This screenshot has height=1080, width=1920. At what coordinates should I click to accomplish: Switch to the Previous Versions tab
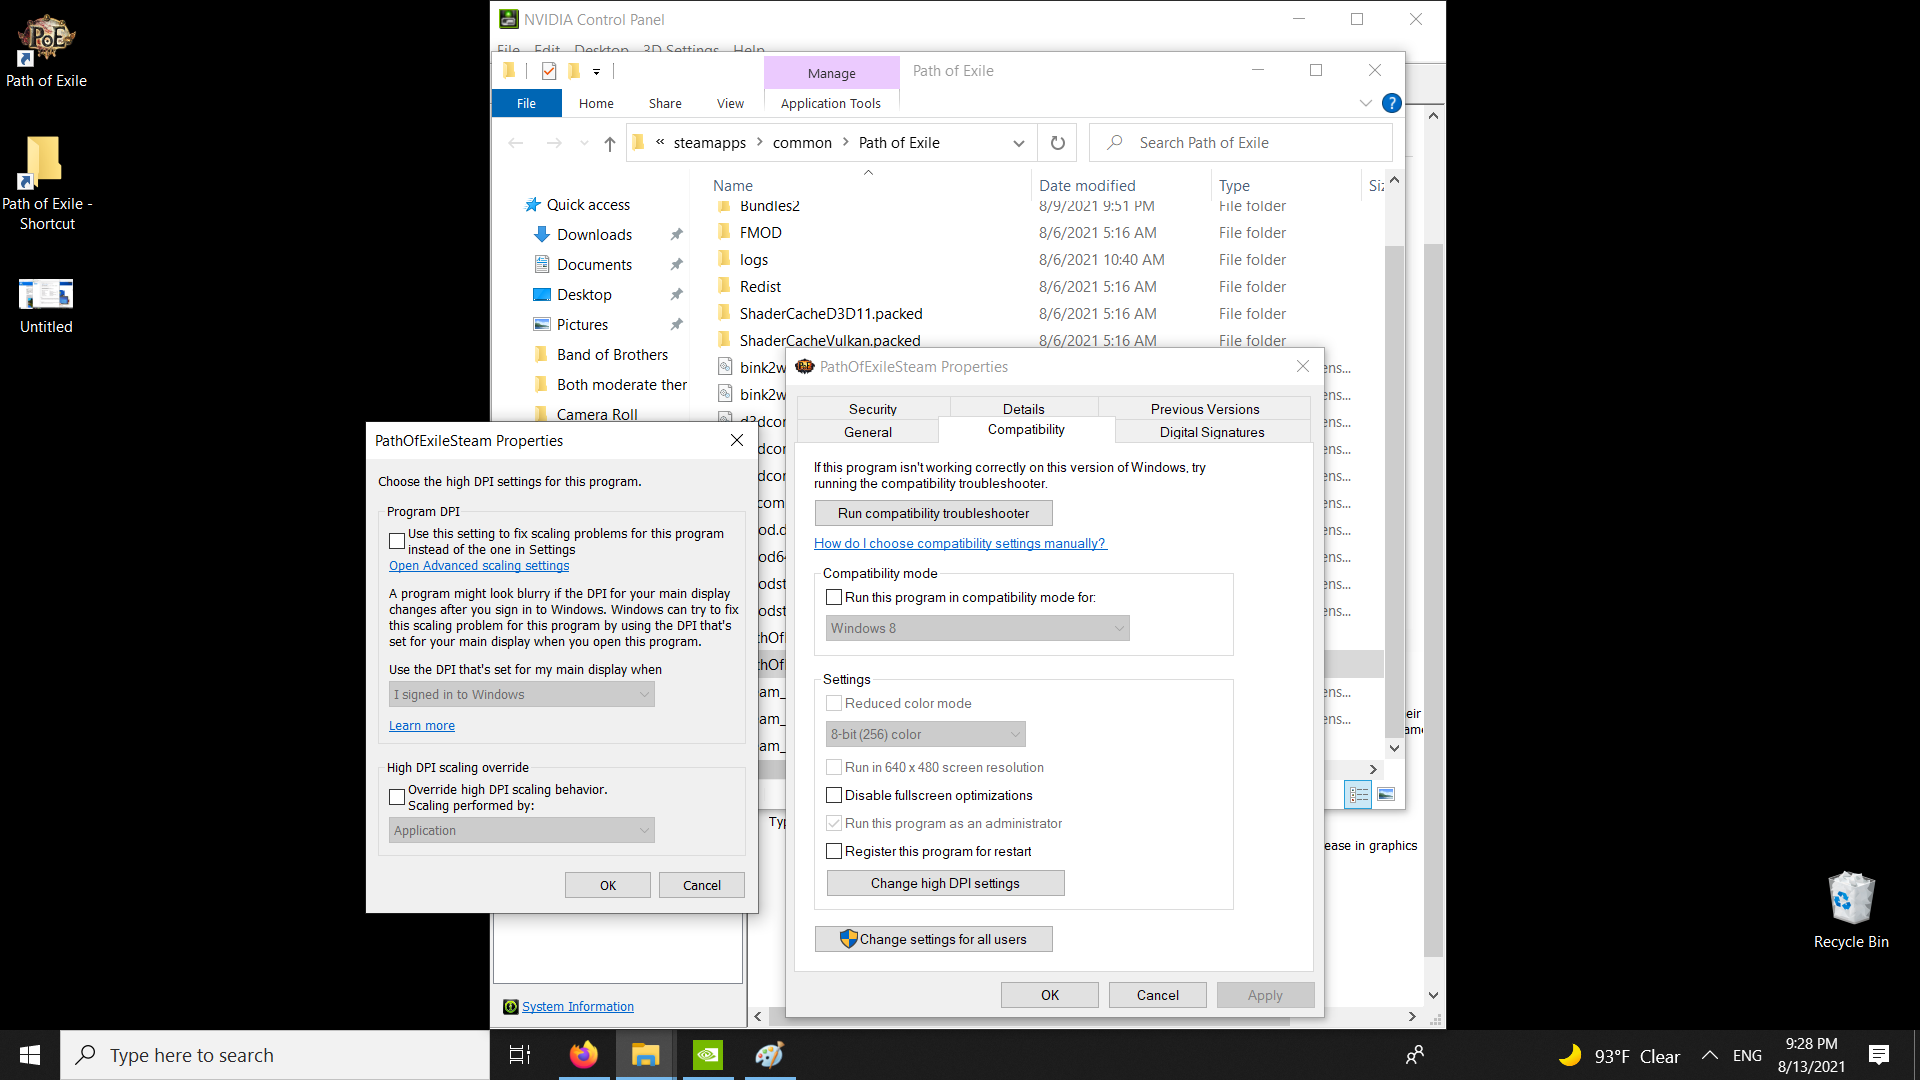coord(1205,409)
